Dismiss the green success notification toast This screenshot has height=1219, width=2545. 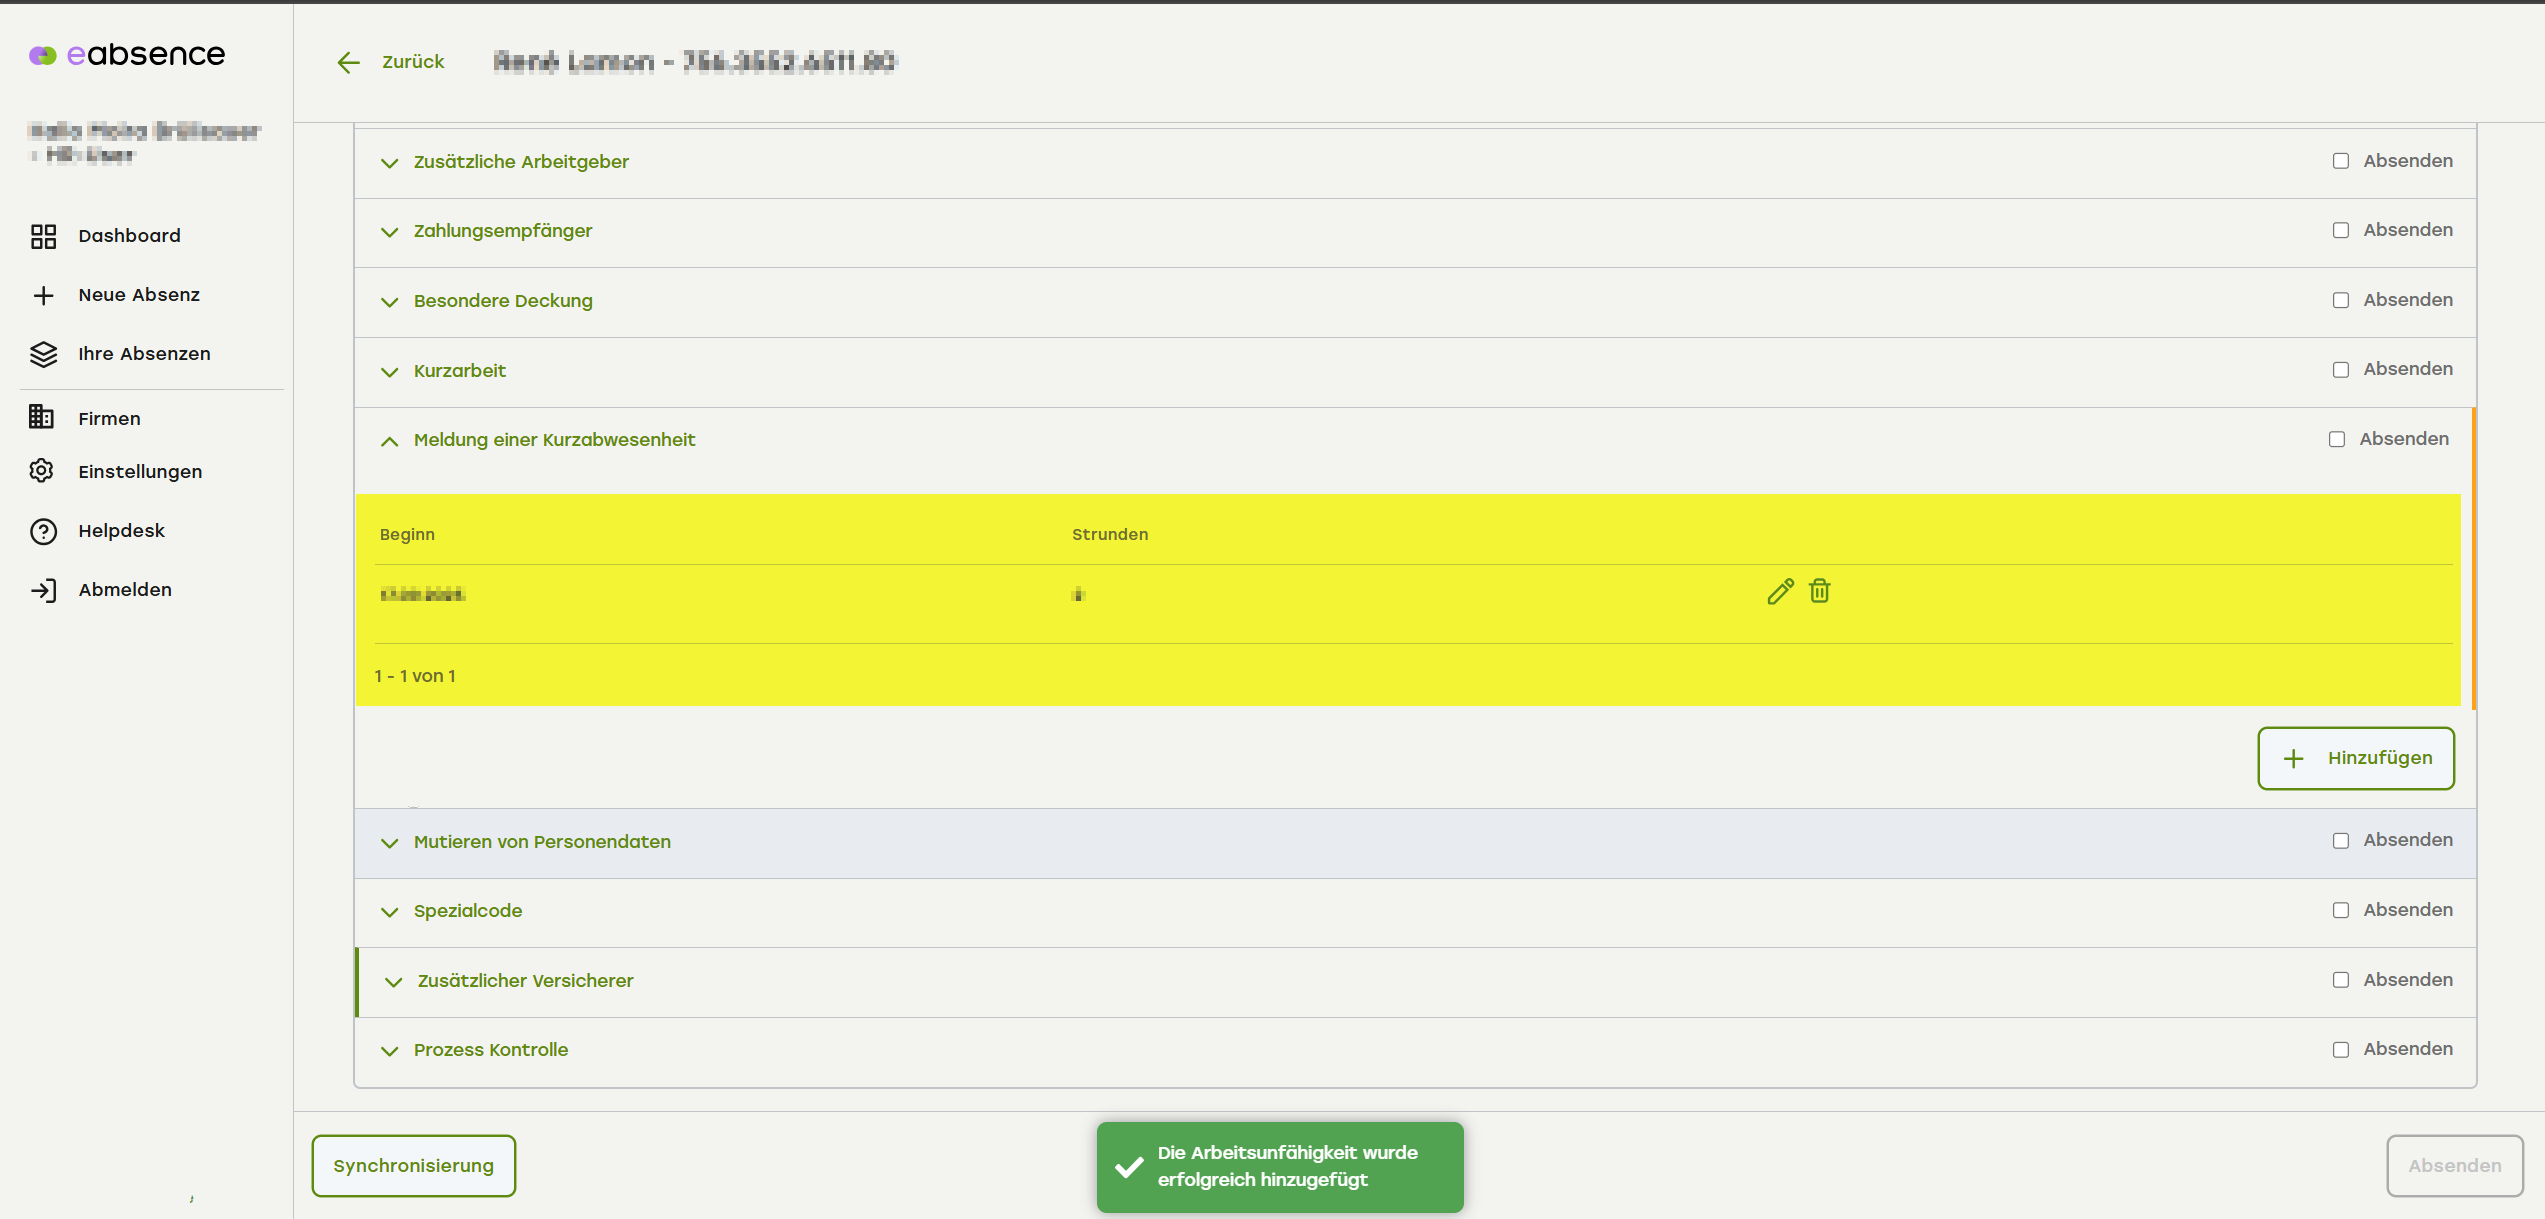(1279, 1167)
